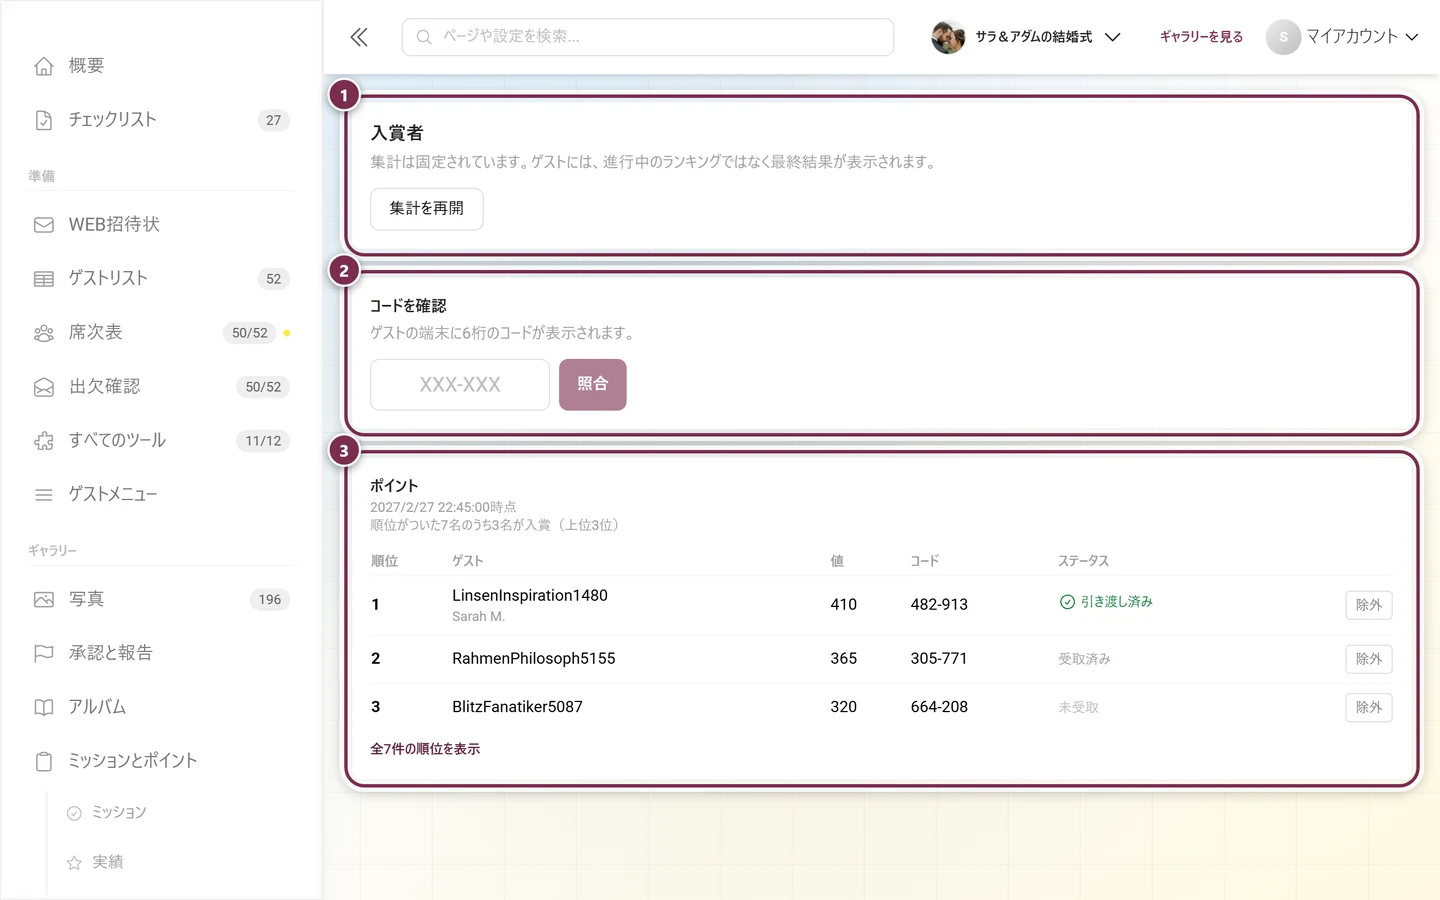The height and width of the screenshot is (900, 1440).
Task: Click the code 305-771
Action: (939, 659)
